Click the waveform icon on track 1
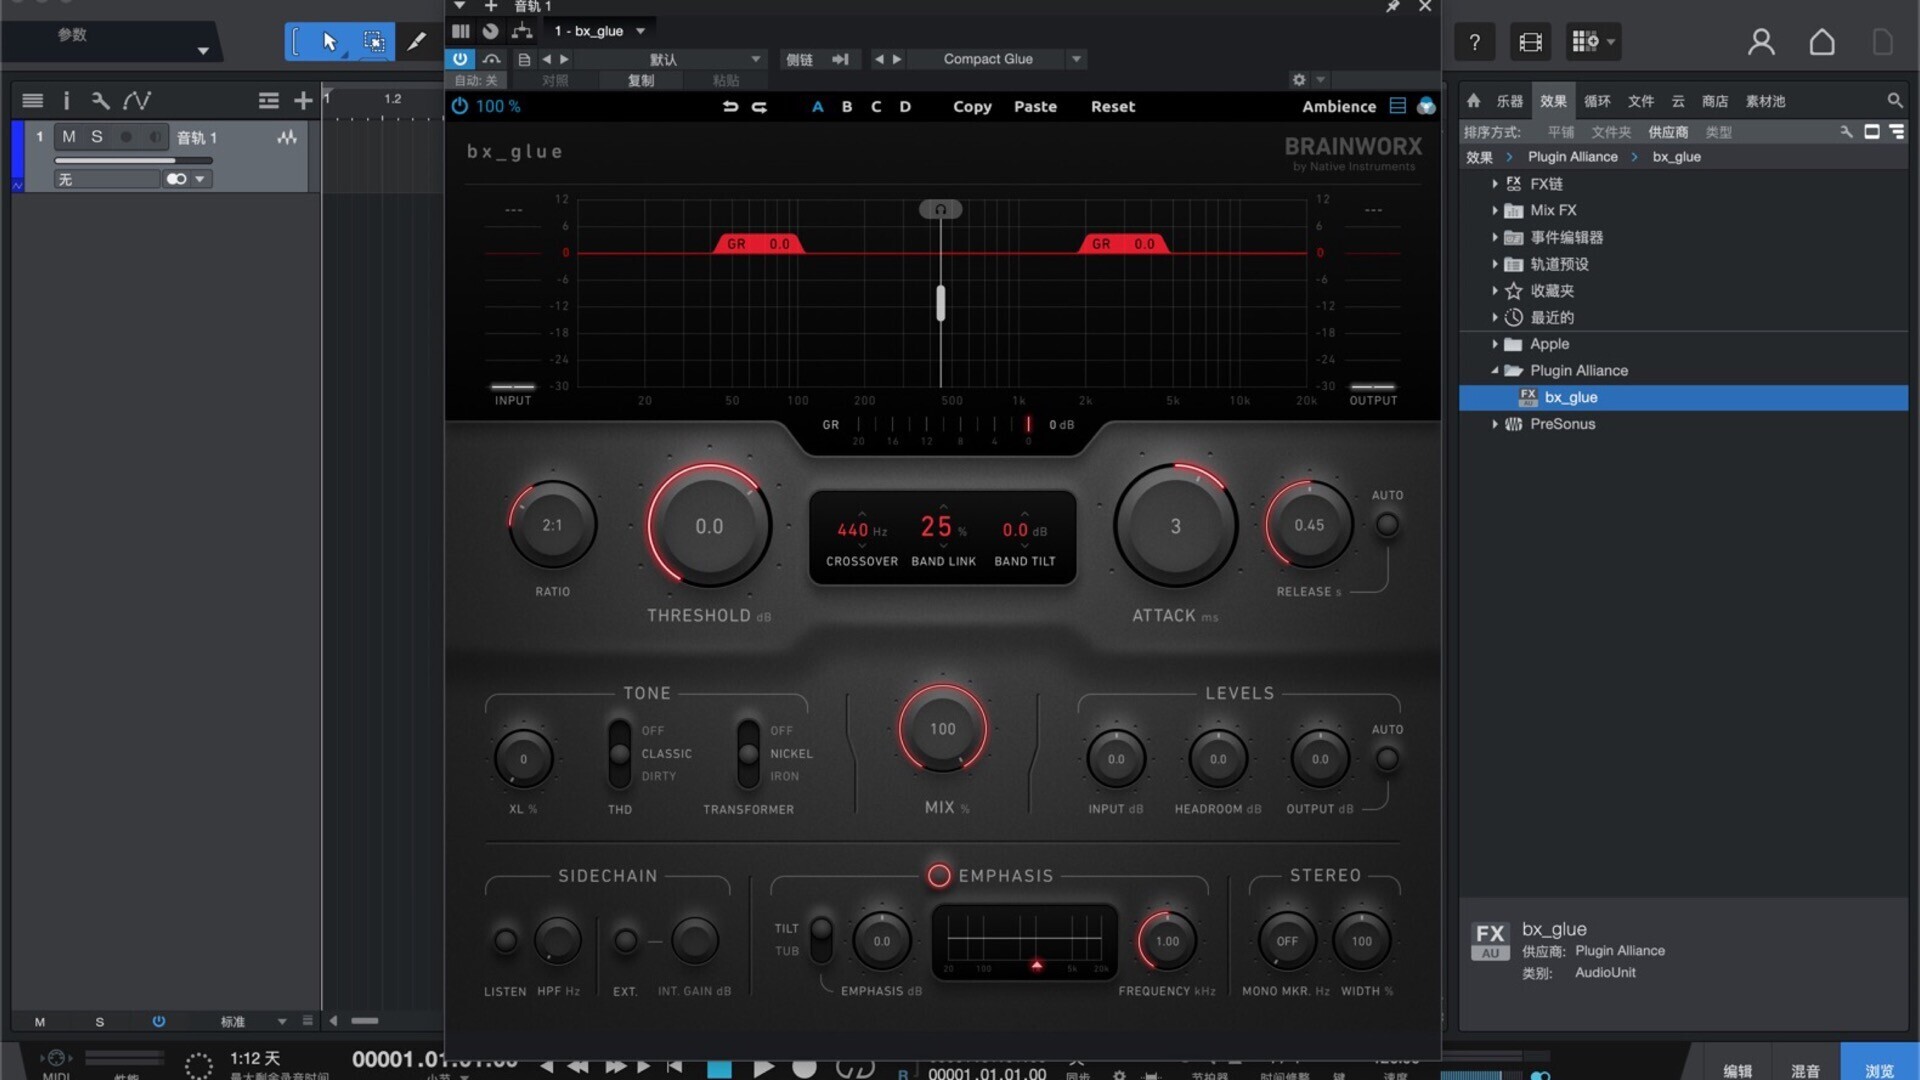The width and height of the screenshot is (1920, 1080). (x=287, y=137)
